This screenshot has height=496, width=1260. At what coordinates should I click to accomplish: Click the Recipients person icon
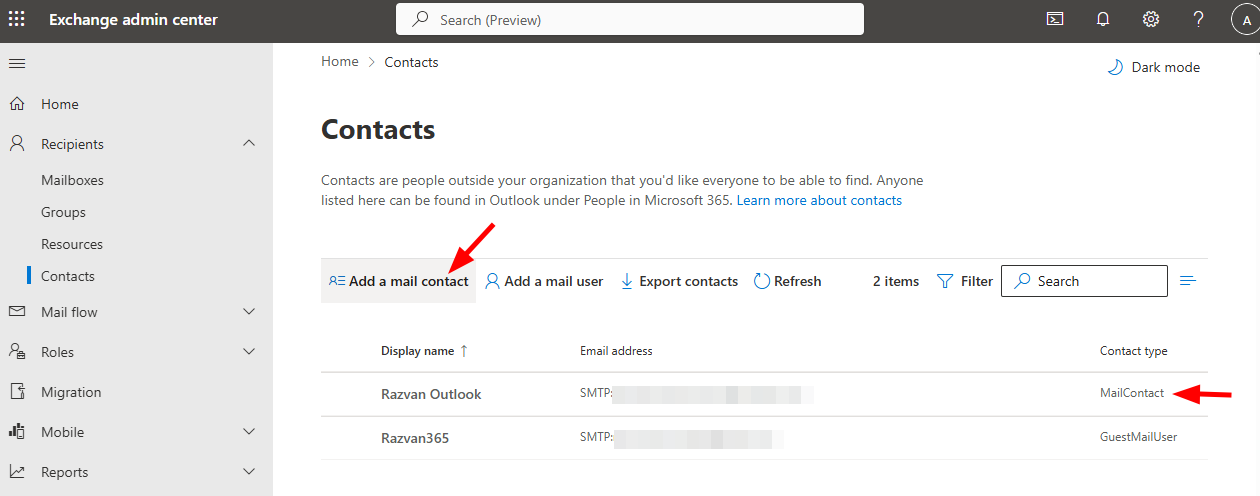[17, 144]
